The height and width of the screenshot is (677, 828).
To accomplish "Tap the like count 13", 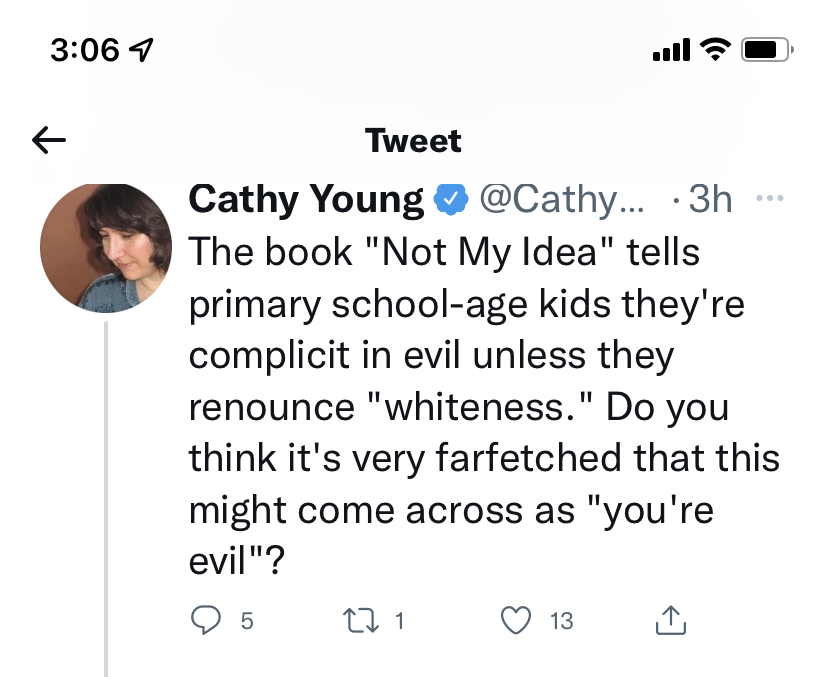I will point(562,621).
